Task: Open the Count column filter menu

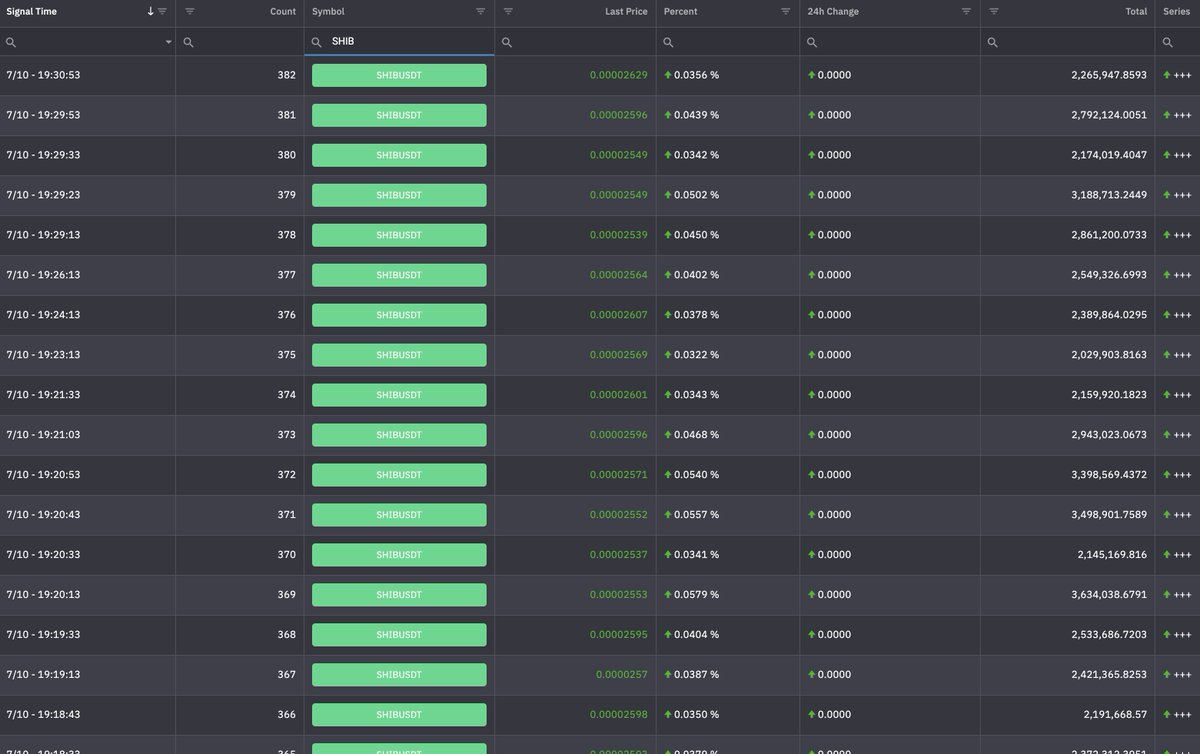Action: [190, 12]
